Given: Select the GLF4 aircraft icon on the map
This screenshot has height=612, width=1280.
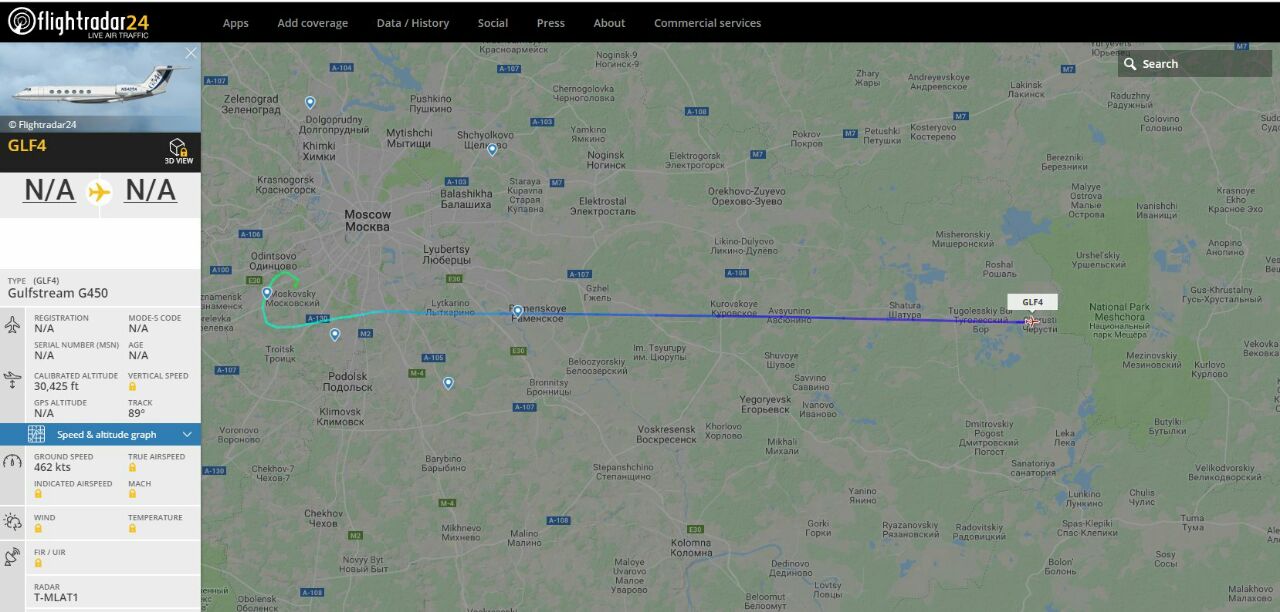Looking at the screenshot, I should [x=1030, y=321].
